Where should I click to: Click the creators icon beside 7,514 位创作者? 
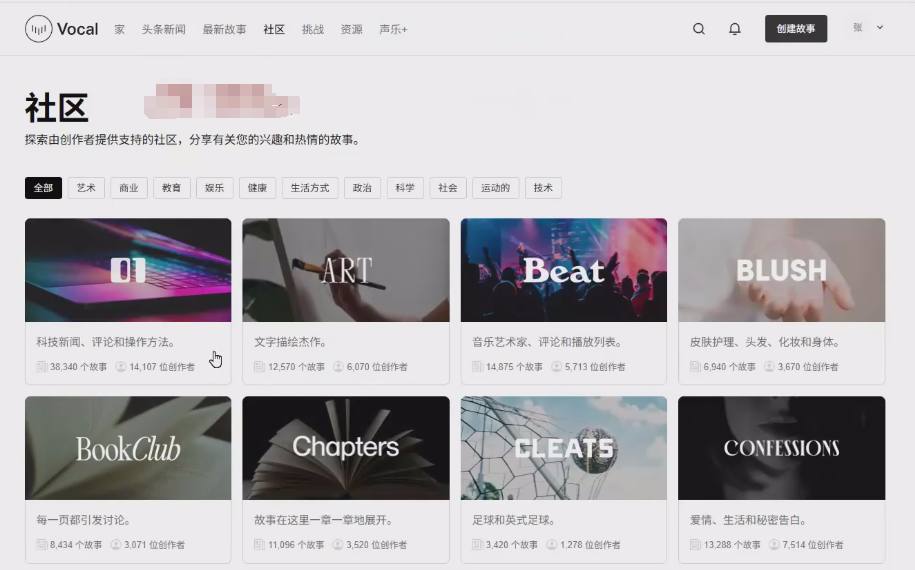770,545
